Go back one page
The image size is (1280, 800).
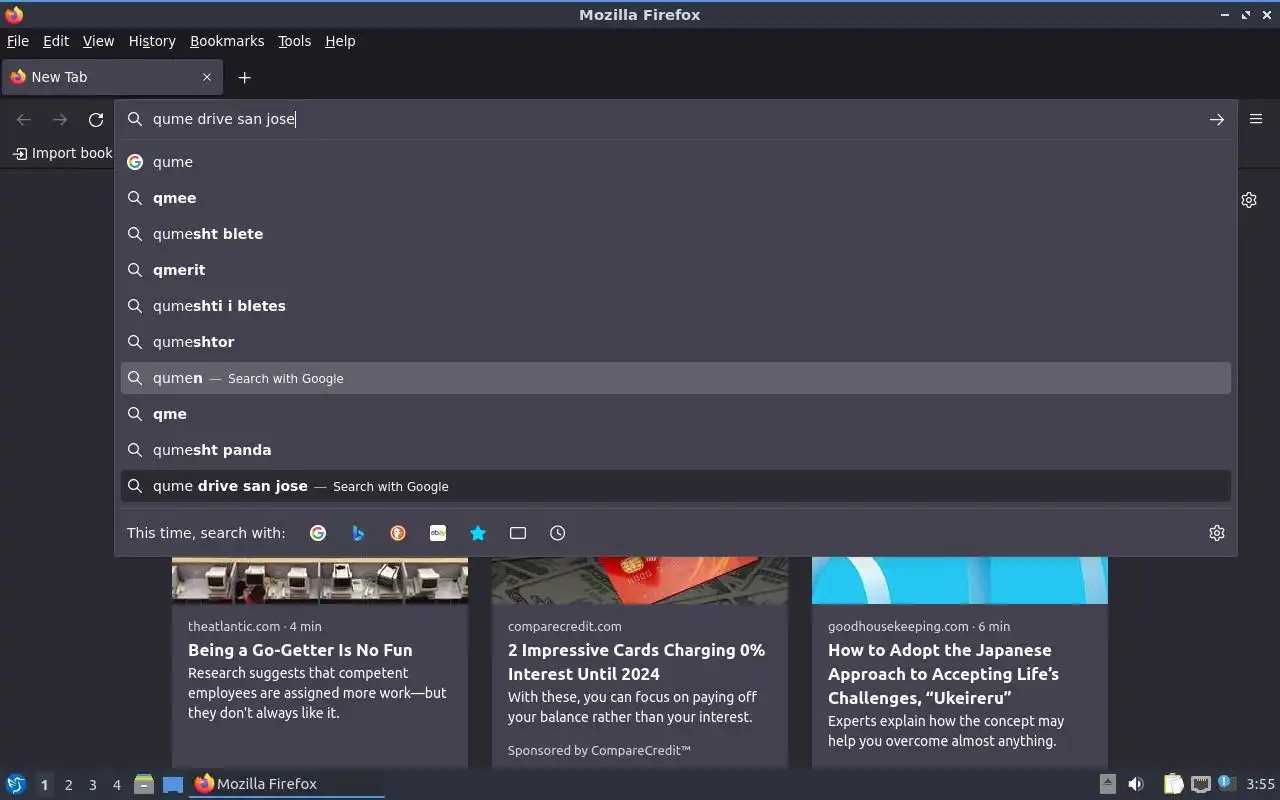[24, 119]
